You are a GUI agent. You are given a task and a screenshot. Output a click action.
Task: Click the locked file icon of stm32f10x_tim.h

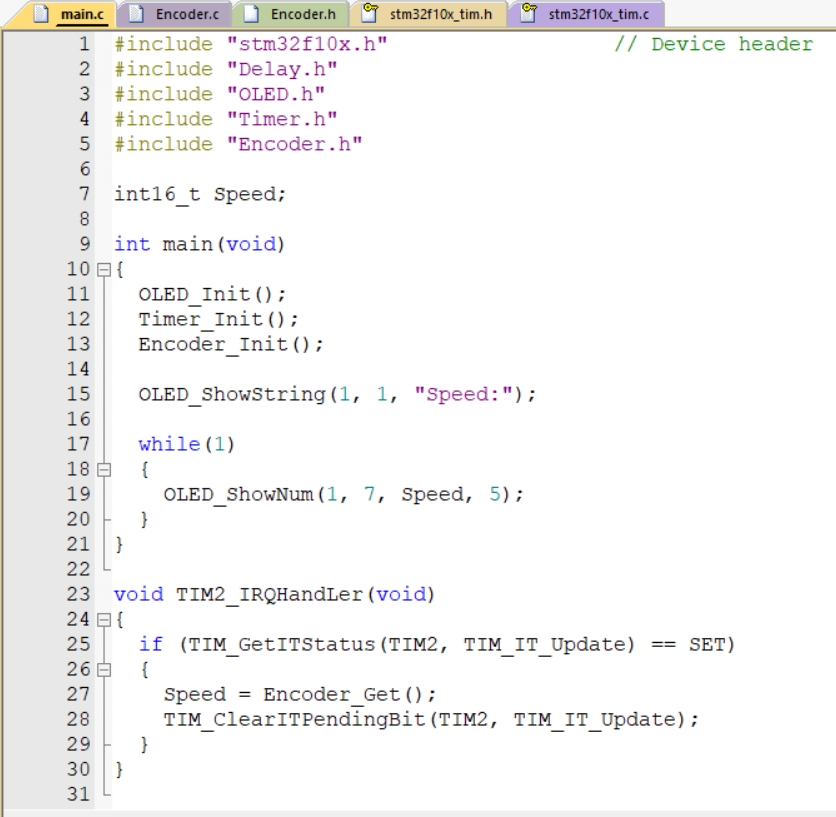tap(369, 13)
